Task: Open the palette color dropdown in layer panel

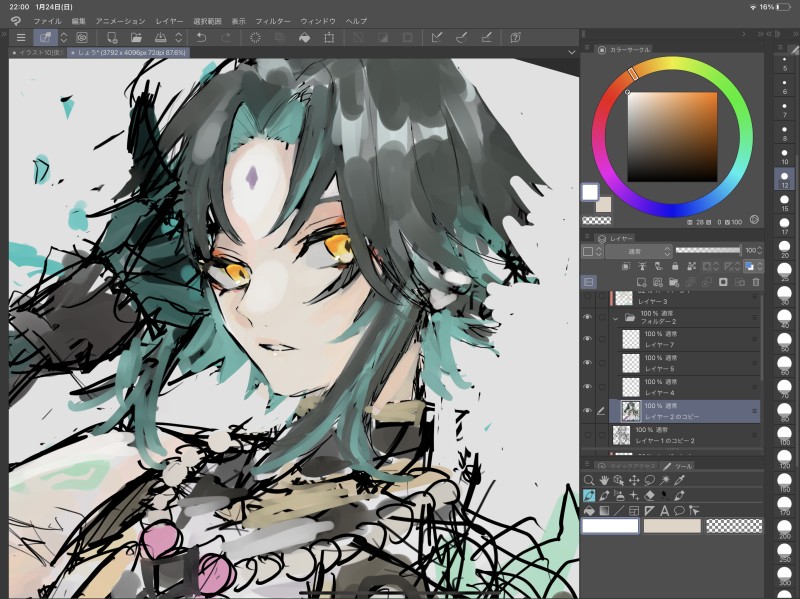Action: 593,251
